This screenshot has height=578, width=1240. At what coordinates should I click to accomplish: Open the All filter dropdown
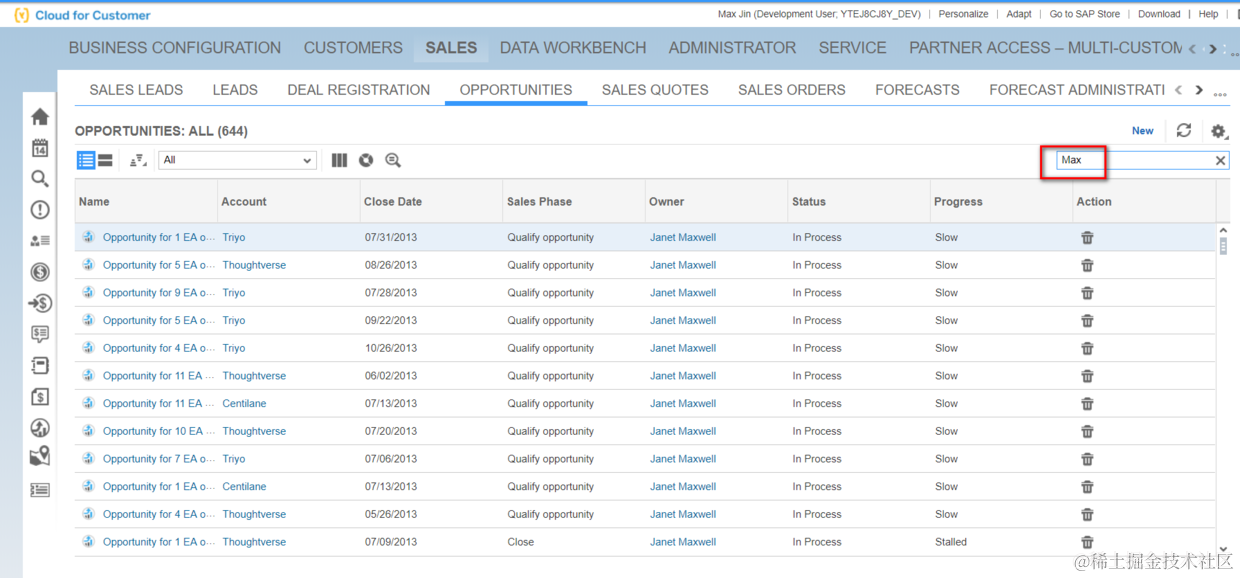coord(237,160)
